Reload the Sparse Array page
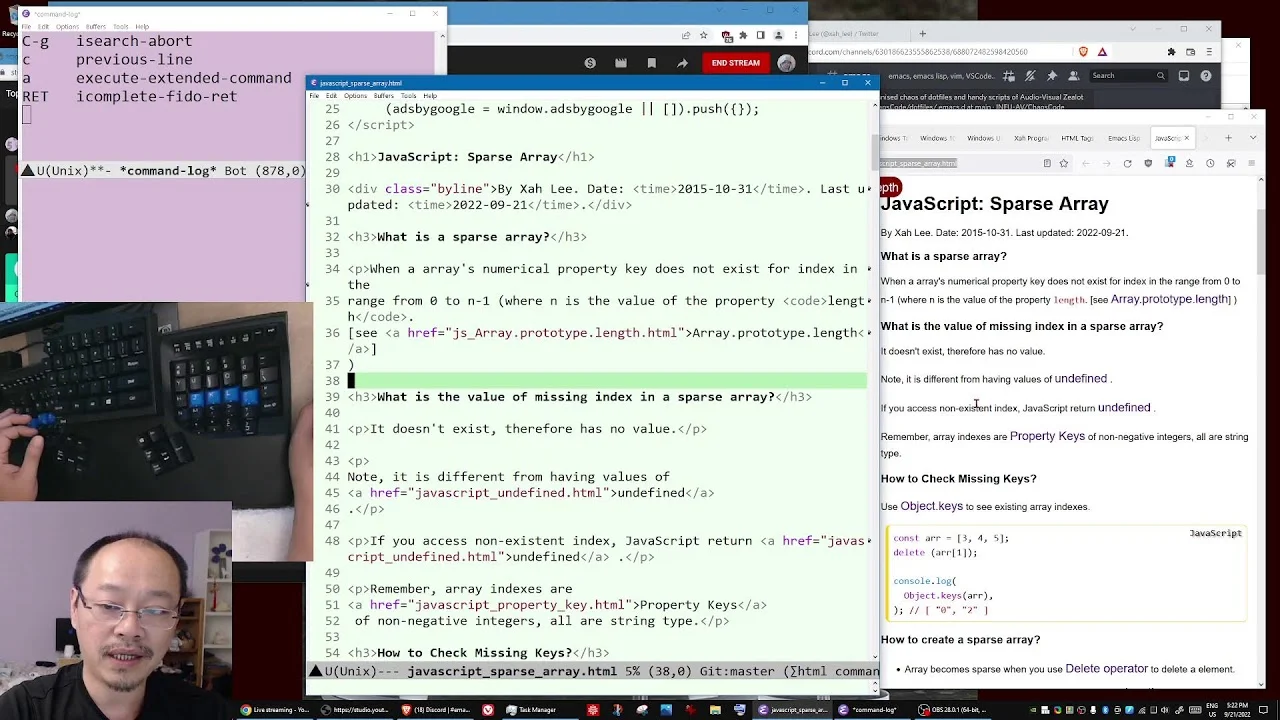 (1127, 163)
